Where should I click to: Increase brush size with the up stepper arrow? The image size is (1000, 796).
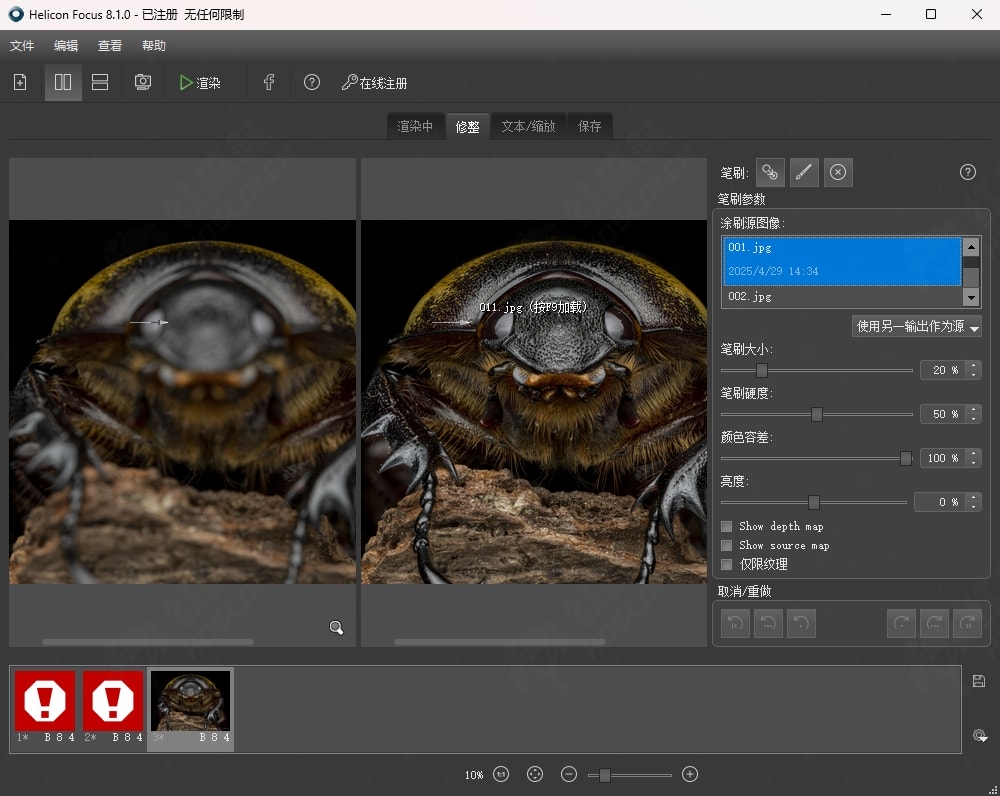974,366
